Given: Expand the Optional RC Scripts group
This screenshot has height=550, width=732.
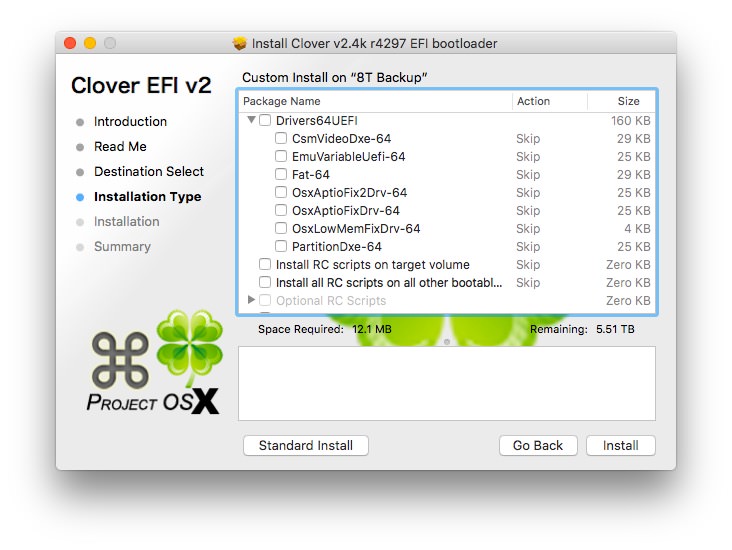Looking at the screenshot, I should [251, 300].
